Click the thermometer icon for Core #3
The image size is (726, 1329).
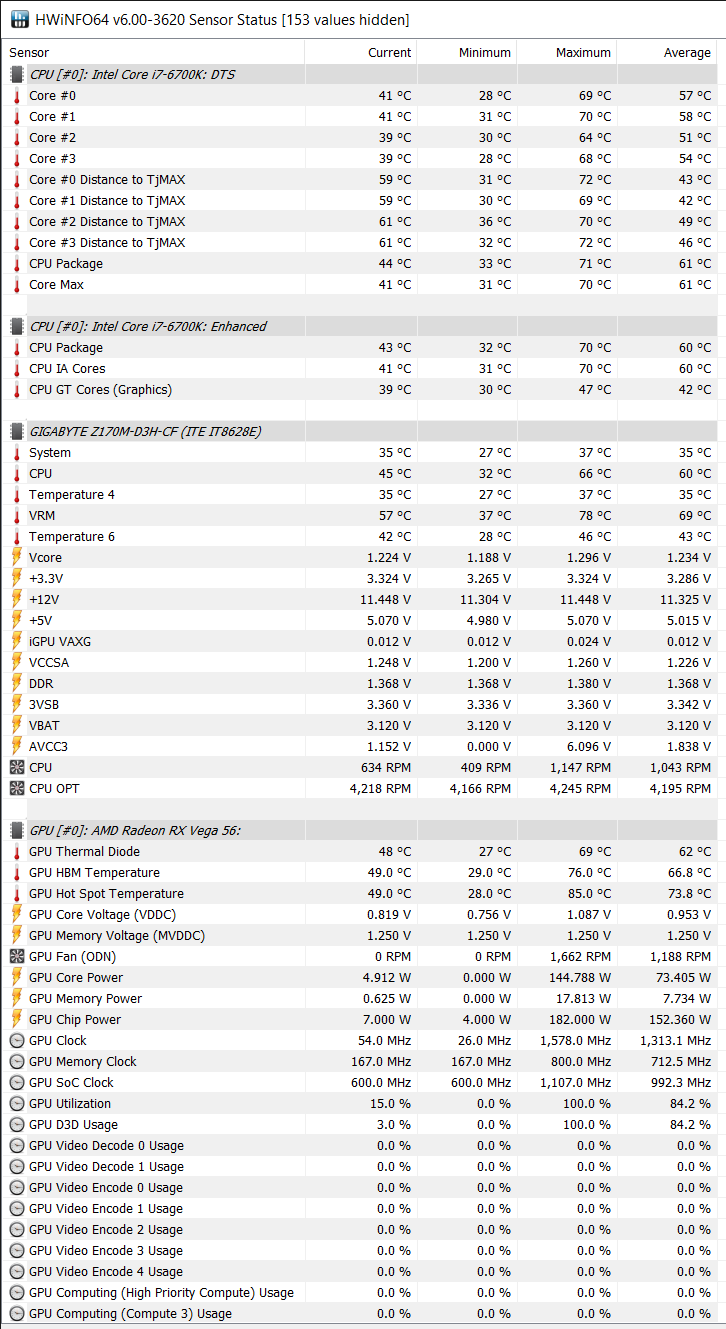pos(17,158)
